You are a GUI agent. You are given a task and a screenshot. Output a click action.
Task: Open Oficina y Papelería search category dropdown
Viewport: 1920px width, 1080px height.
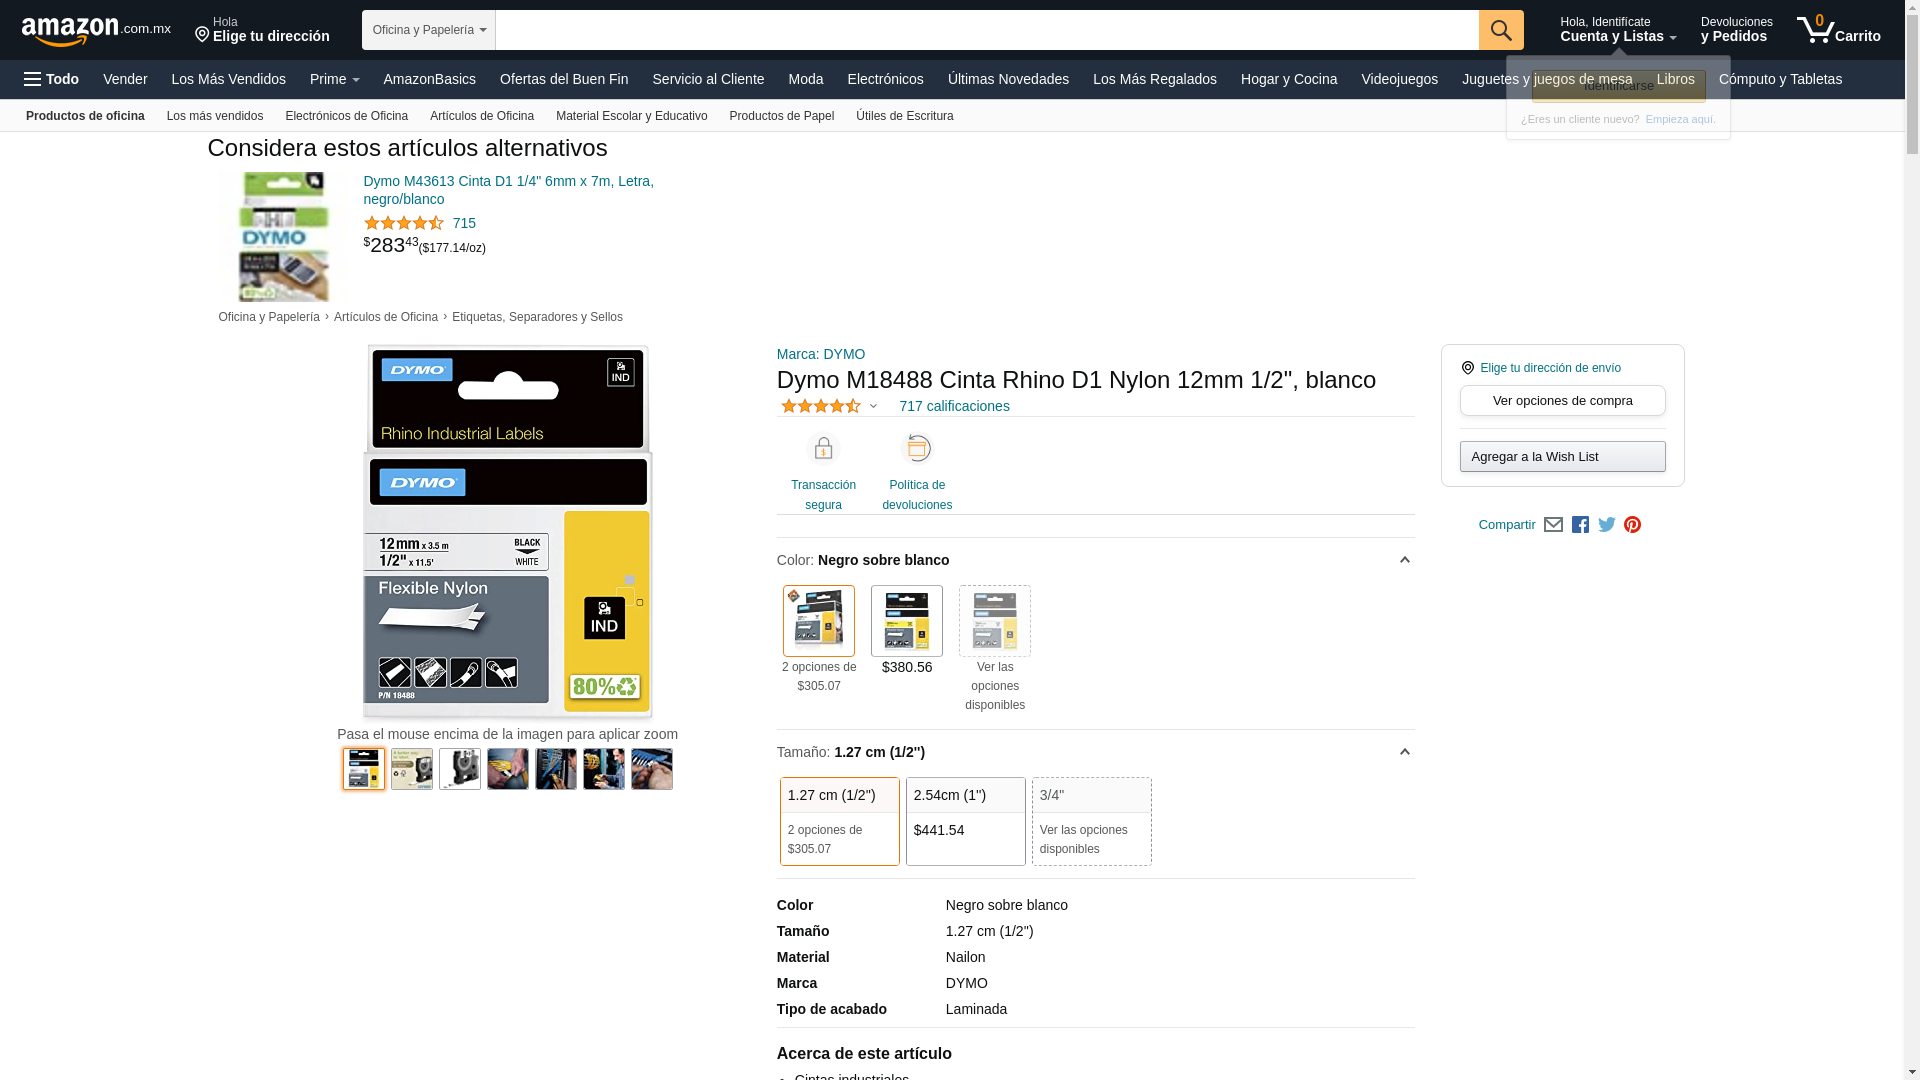(x=428, y=30)
